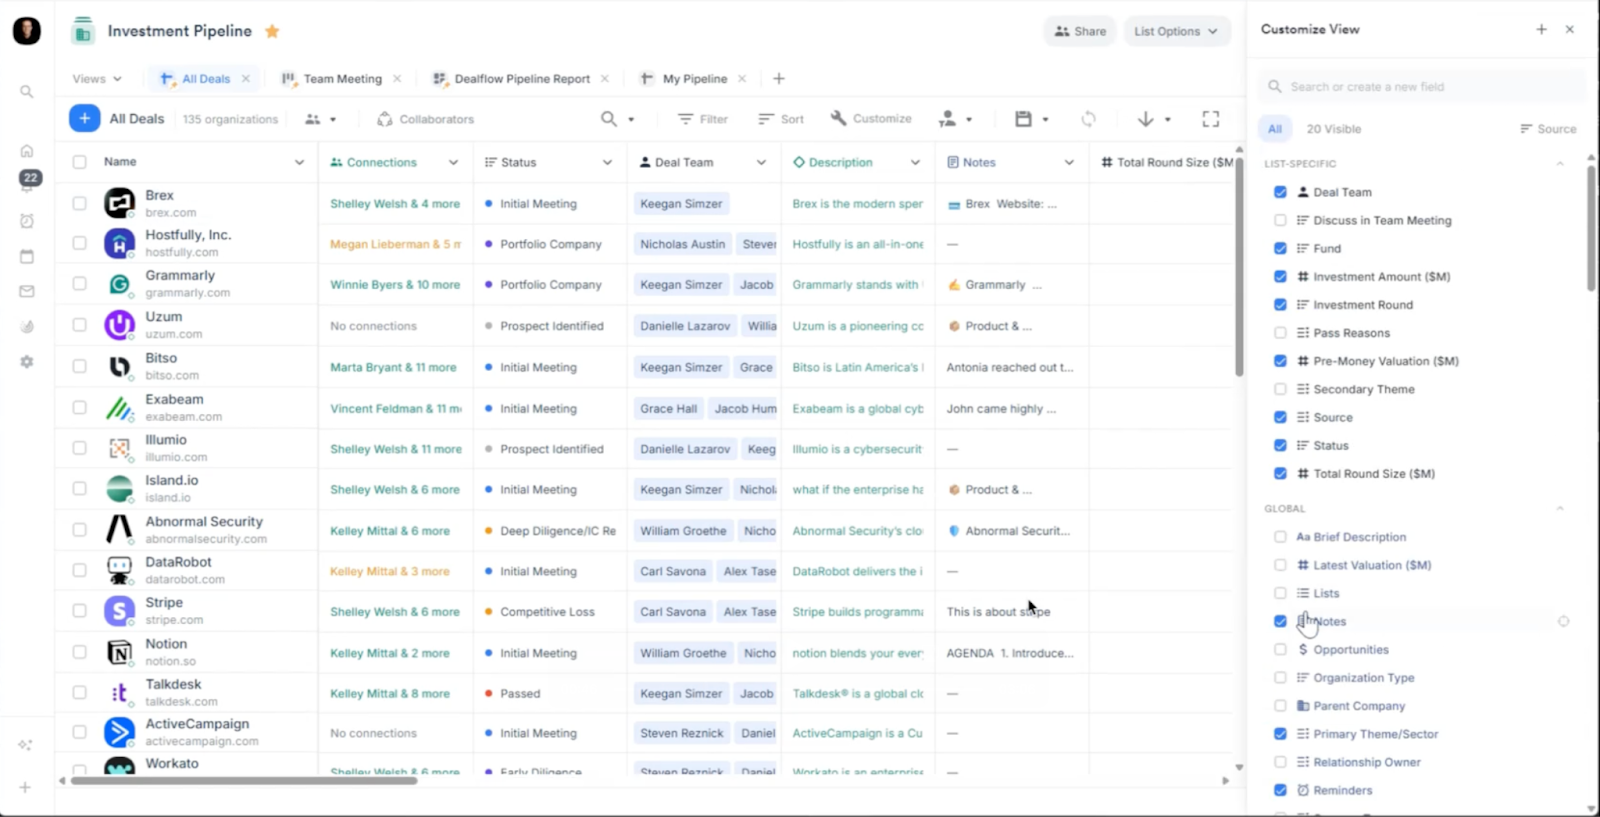Click the Keegan Simzer tag in Brex row
This screenshot has height=817, width=1600.
point(681,203)
